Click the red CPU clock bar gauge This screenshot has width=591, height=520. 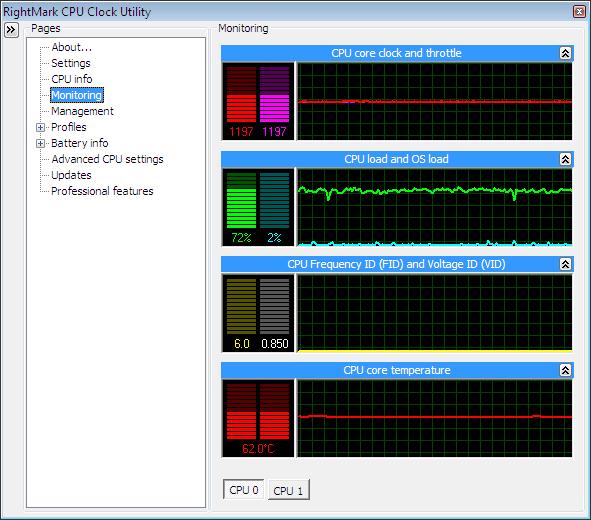[241, 95]
